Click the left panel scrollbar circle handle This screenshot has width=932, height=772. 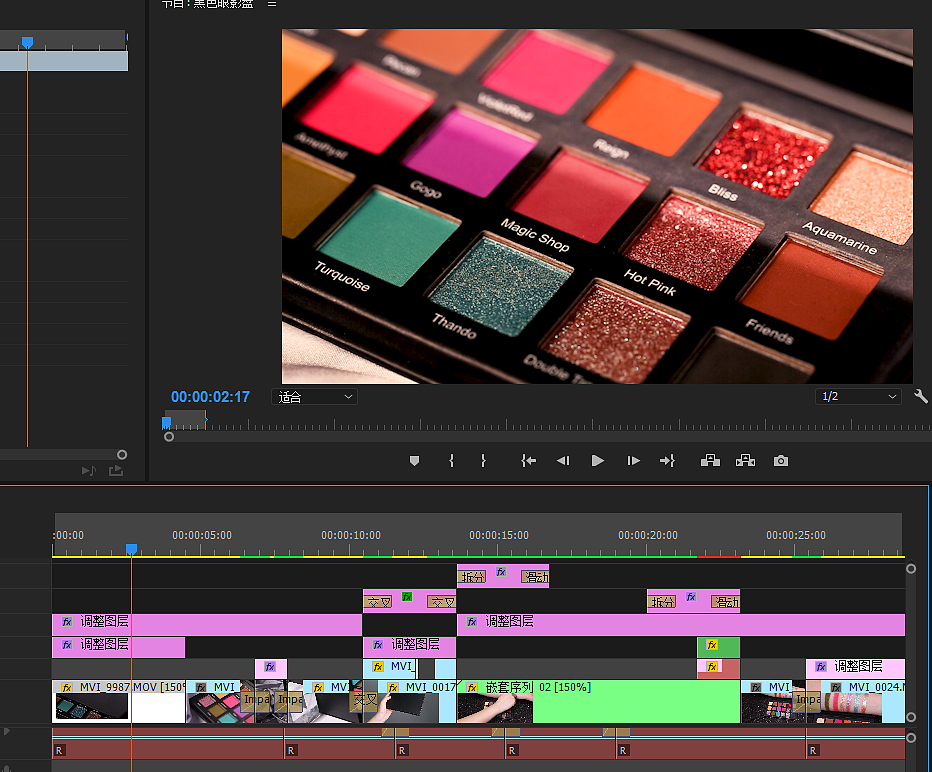[x=122, y=455]
